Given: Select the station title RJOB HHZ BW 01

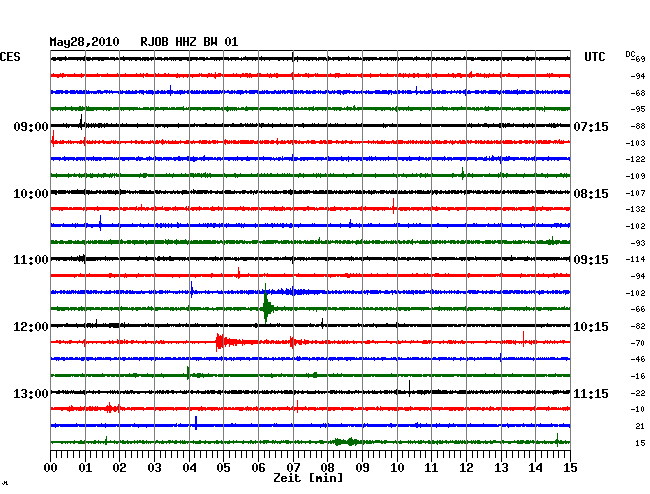Looking at the screenshot, I should click(x=189, y=42).
